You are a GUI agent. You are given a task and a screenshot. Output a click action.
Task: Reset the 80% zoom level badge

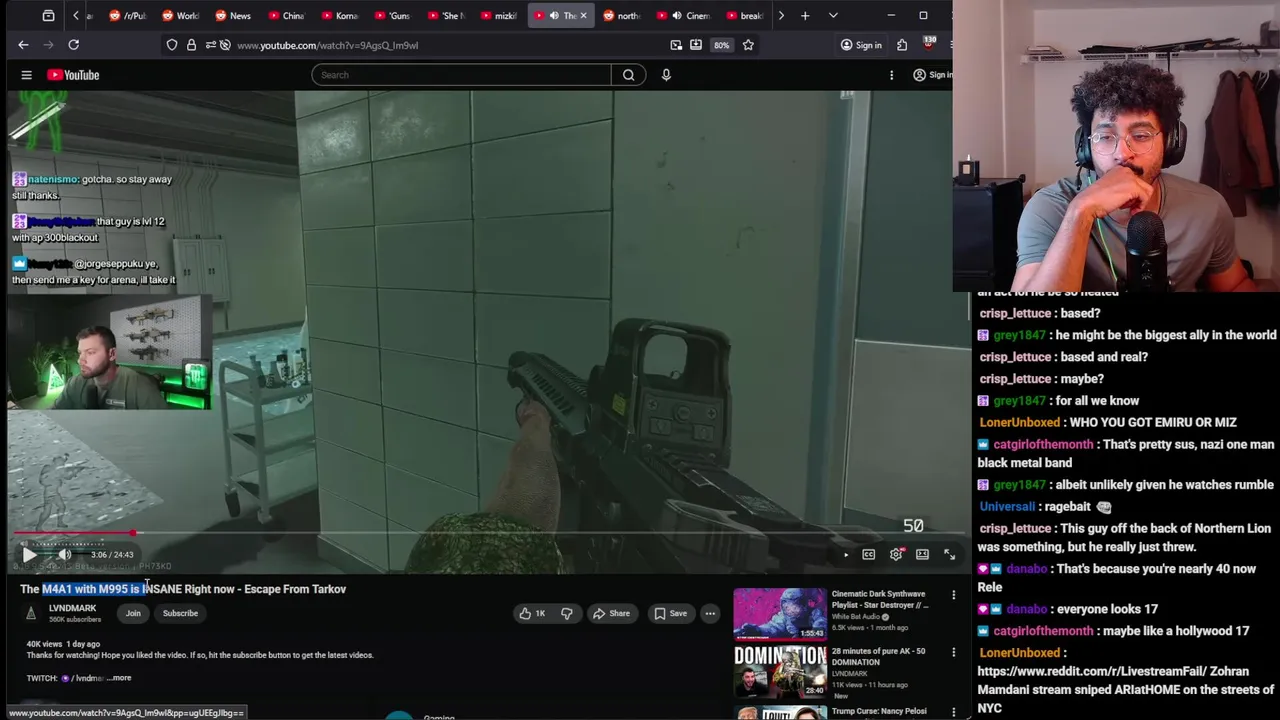tap(721, 45)
